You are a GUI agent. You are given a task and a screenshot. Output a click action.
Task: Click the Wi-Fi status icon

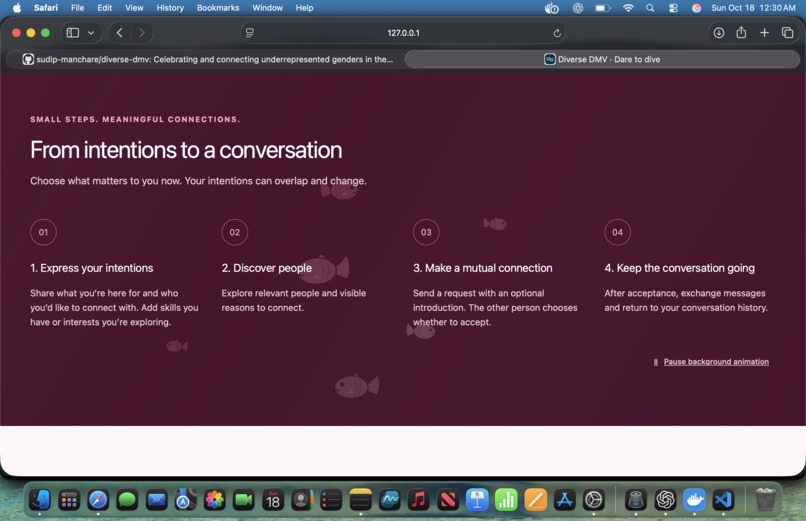628,8
